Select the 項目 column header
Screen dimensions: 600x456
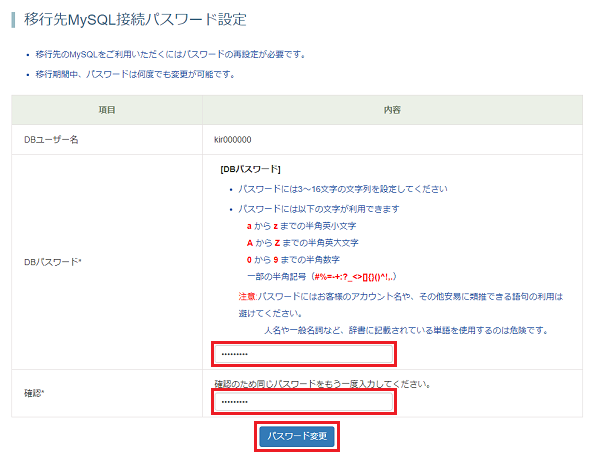[107, 110]
